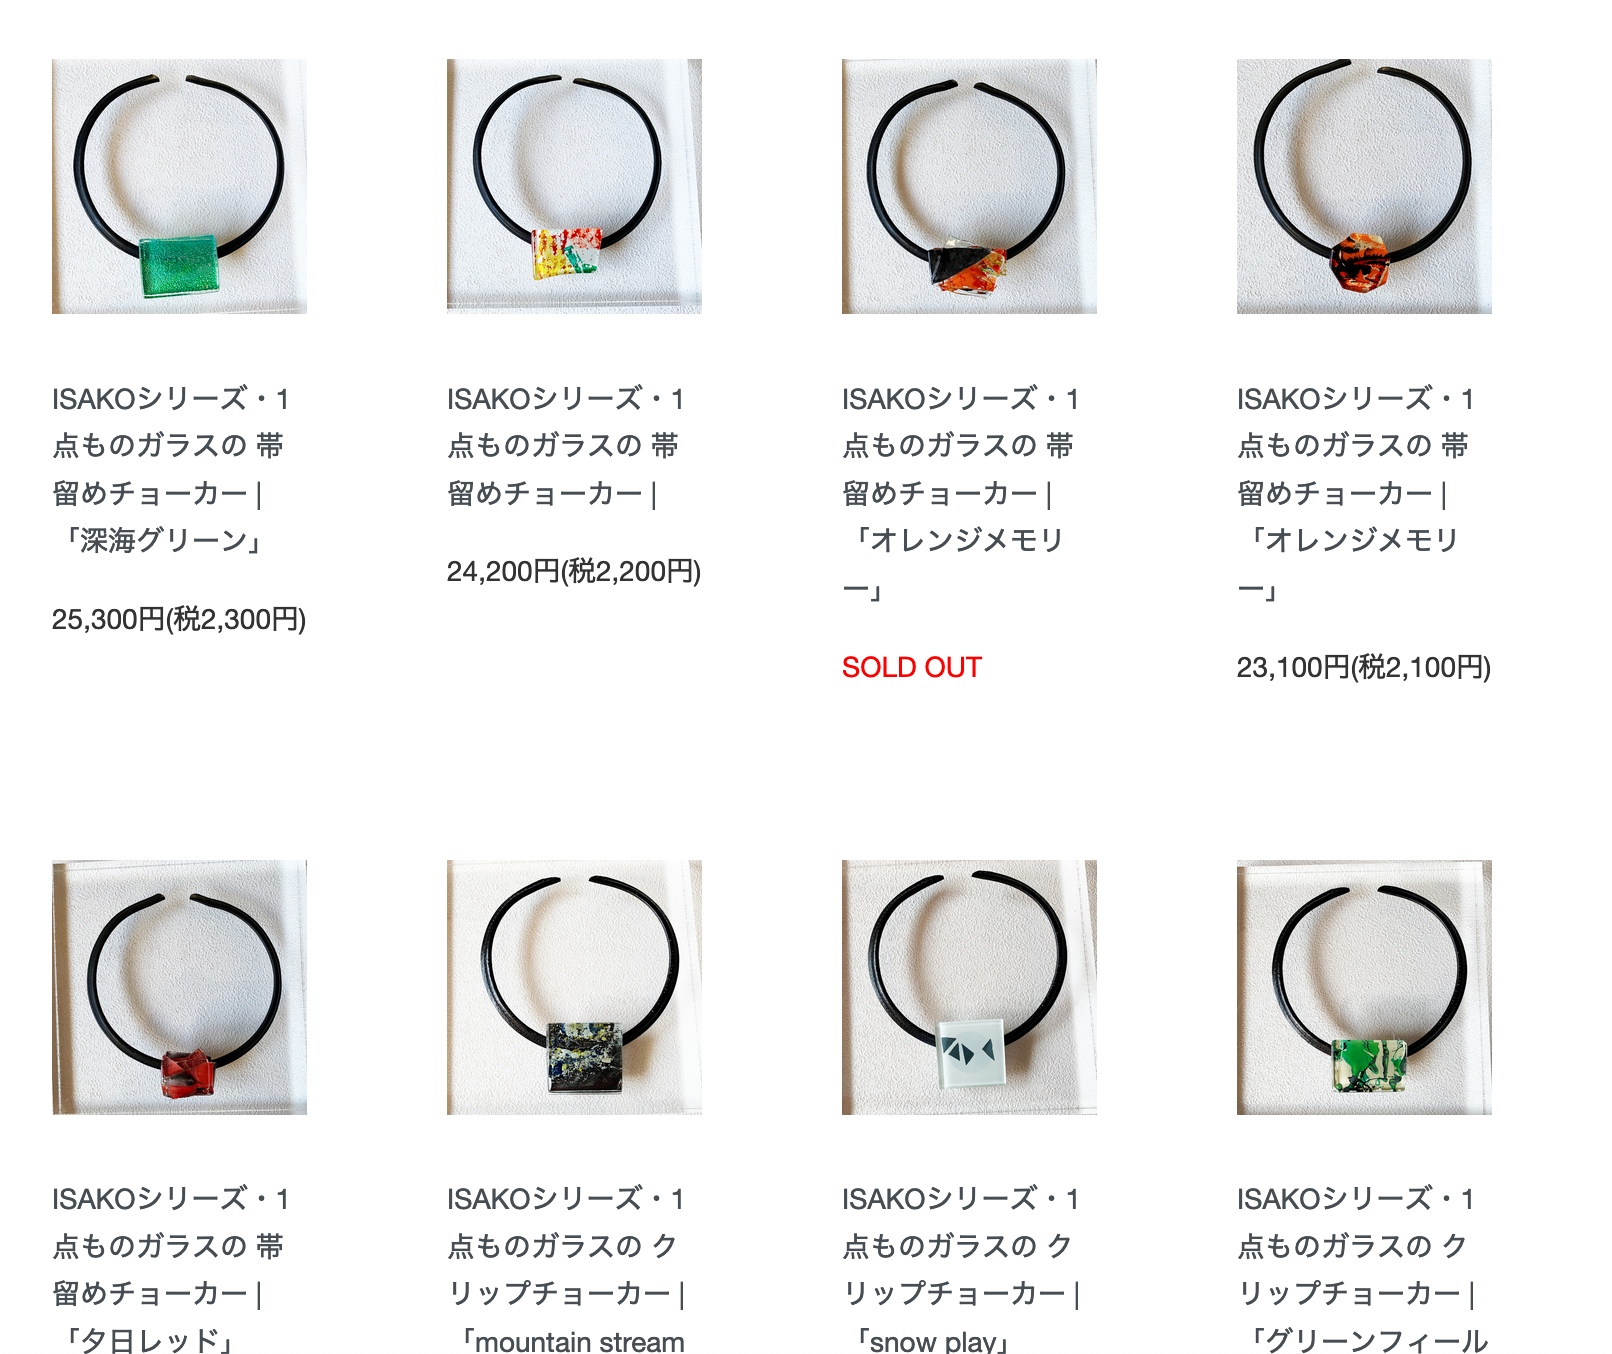
Task: Click the red SOLD OUT label
Action: pyautogui.click(x=912, y=667)
